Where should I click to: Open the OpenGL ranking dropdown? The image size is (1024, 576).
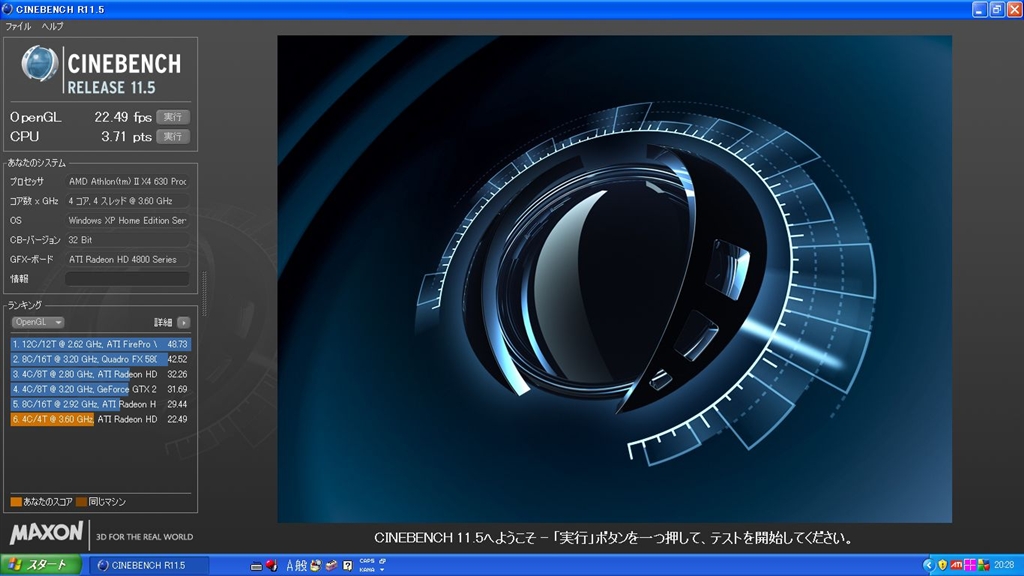point(38,322)
